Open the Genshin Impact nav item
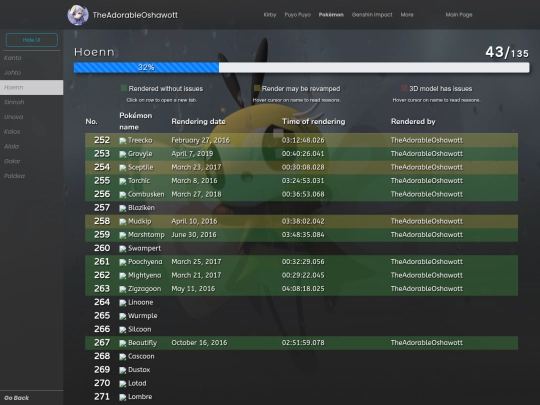 pos(372,15)
